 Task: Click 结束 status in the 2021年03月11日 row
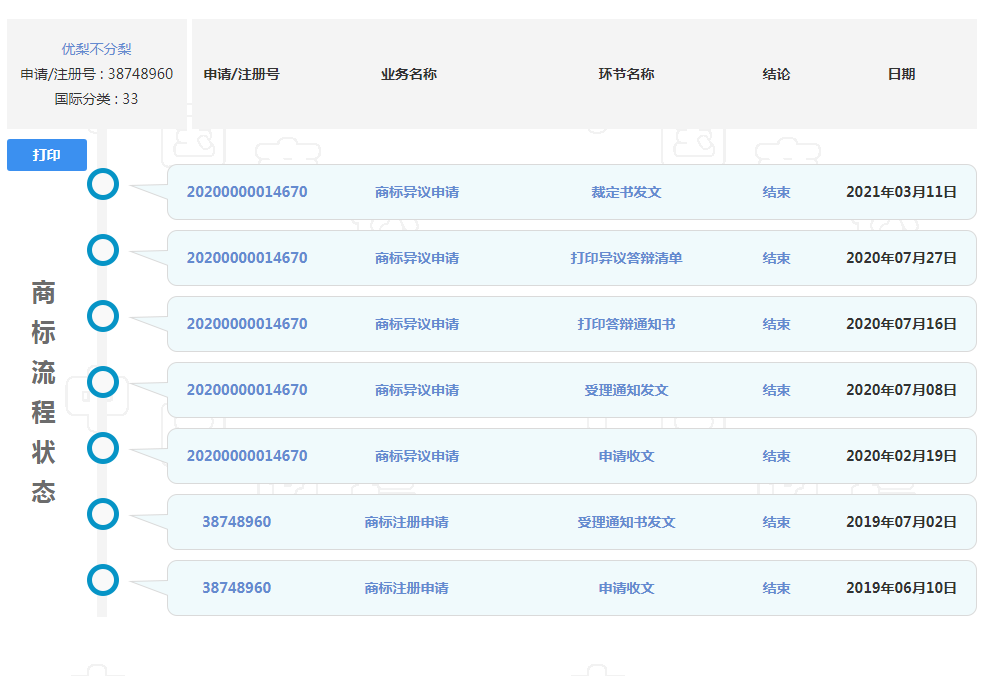pyautogui.click(x=776, y=192)
